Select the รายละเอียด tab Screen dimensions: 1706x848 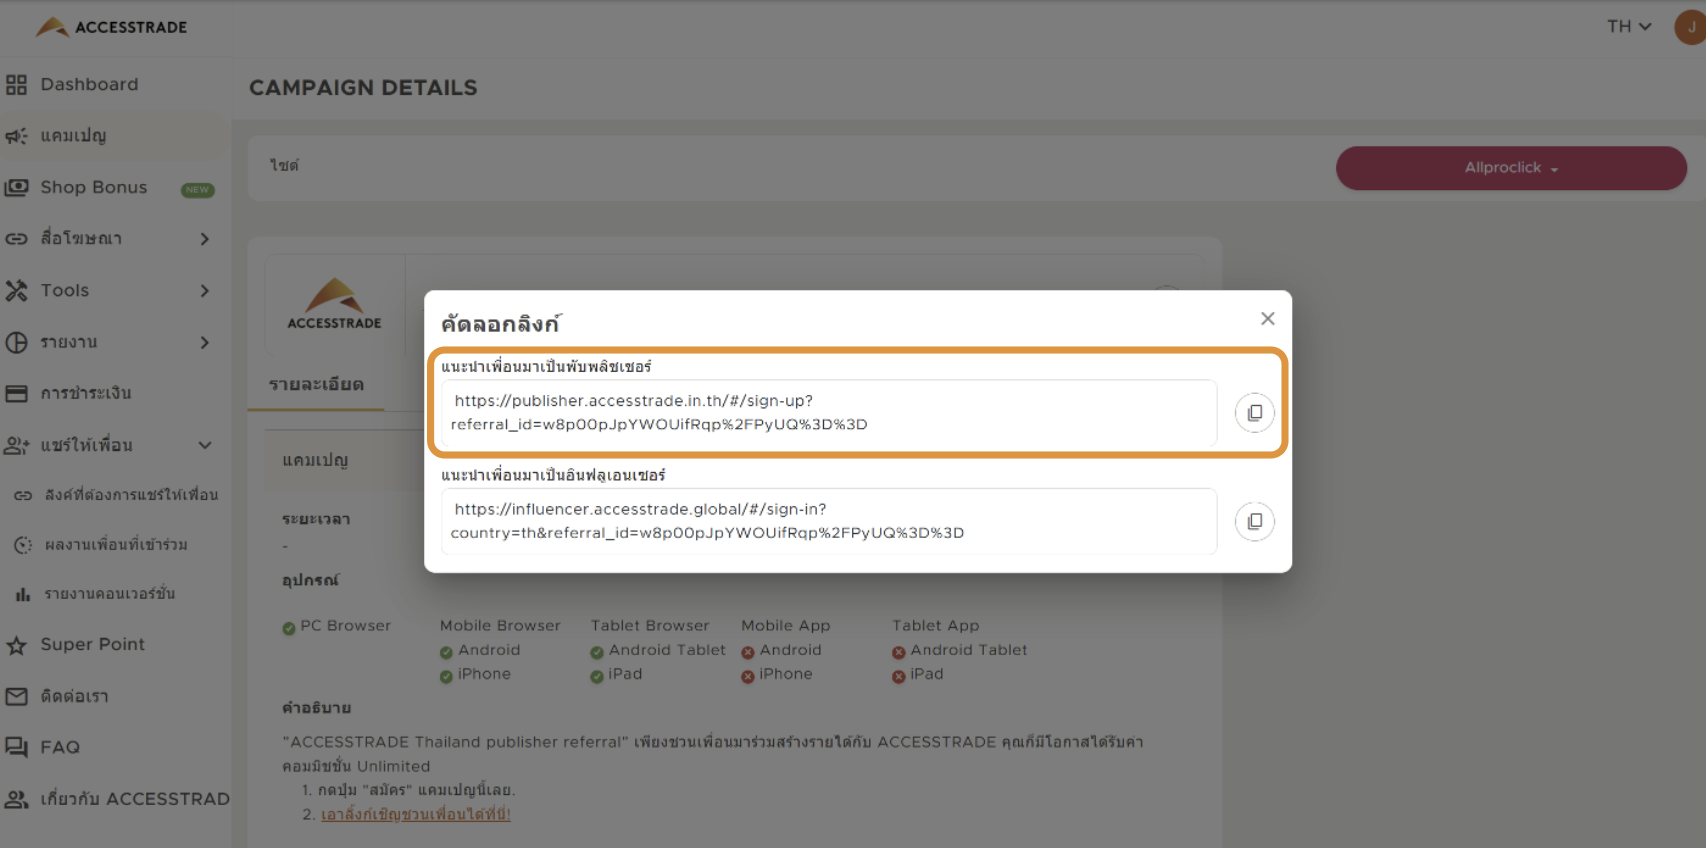pyautogui.click(x=316, y=384)
